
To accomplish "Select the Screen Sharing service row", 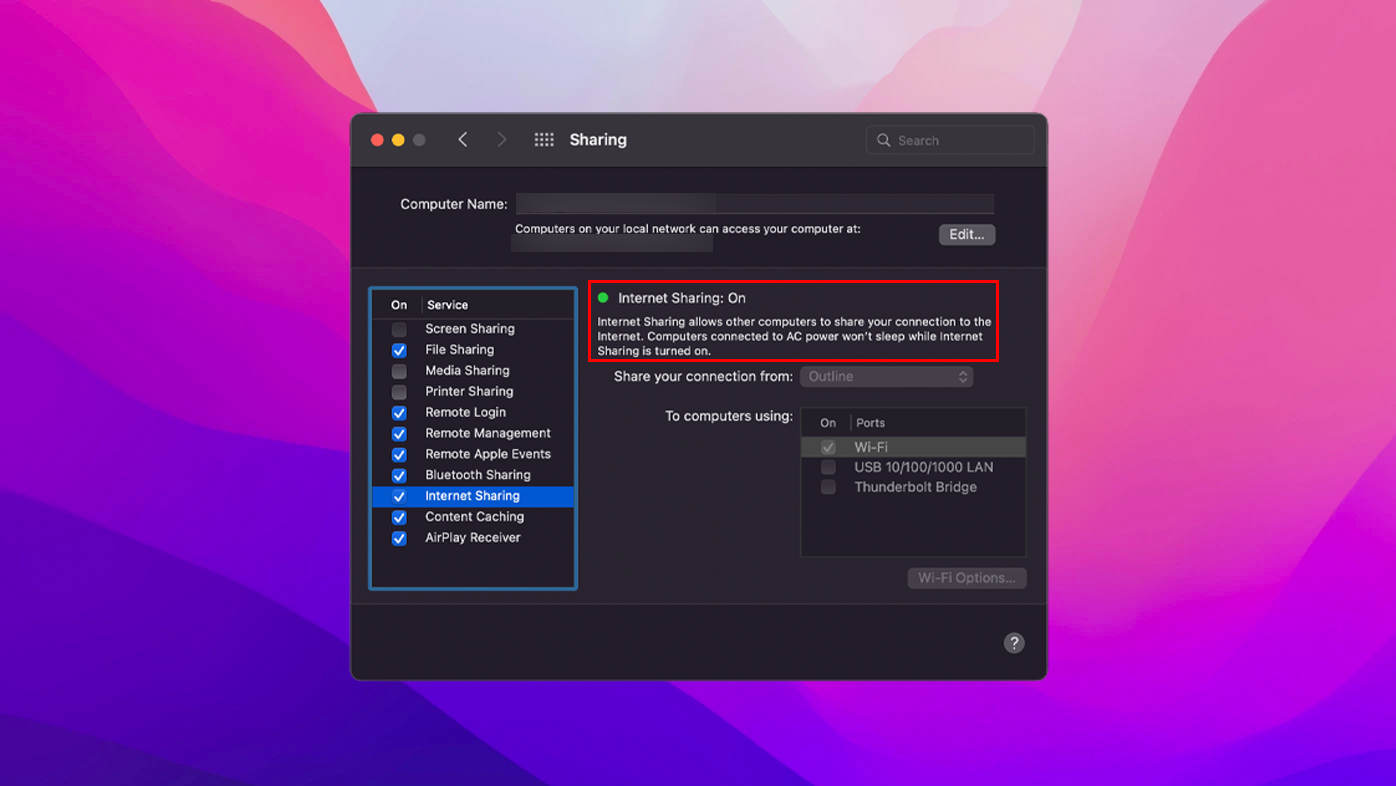I will (473, 329).
